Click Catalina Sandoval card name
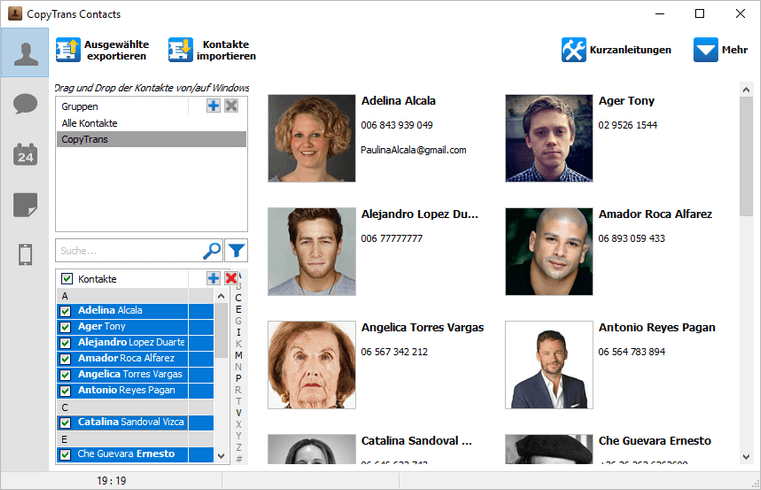 pos(416,441)
